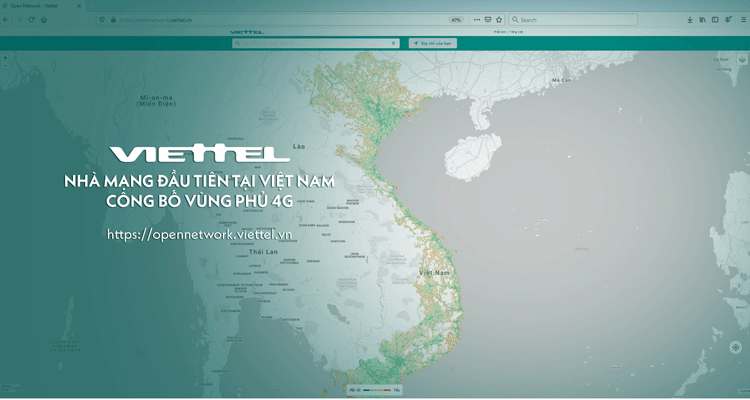Zoom in the map with plus button
Viewport: 750px width, 400px height.
tap(5, 57)
